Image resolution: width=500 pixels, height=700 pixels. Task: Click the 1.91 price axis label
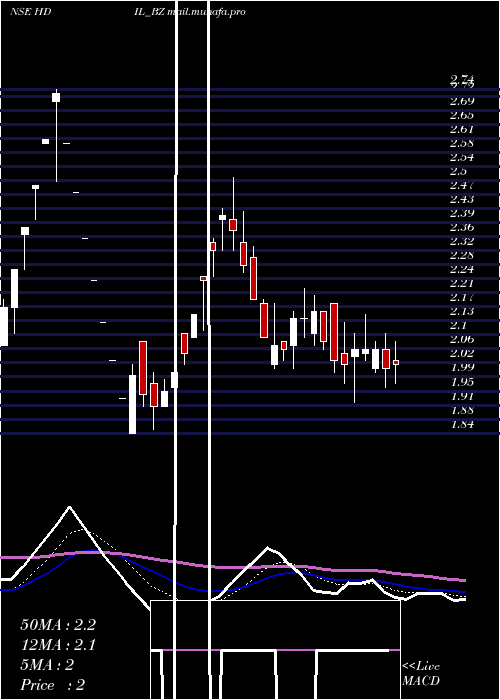pos(462,396)
